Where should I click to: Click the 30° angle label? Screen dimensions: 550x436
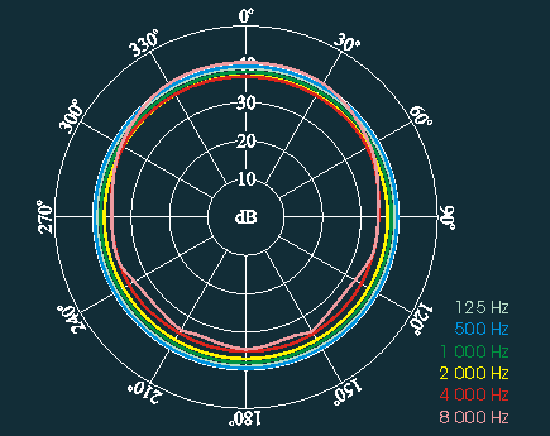[347, 42]
